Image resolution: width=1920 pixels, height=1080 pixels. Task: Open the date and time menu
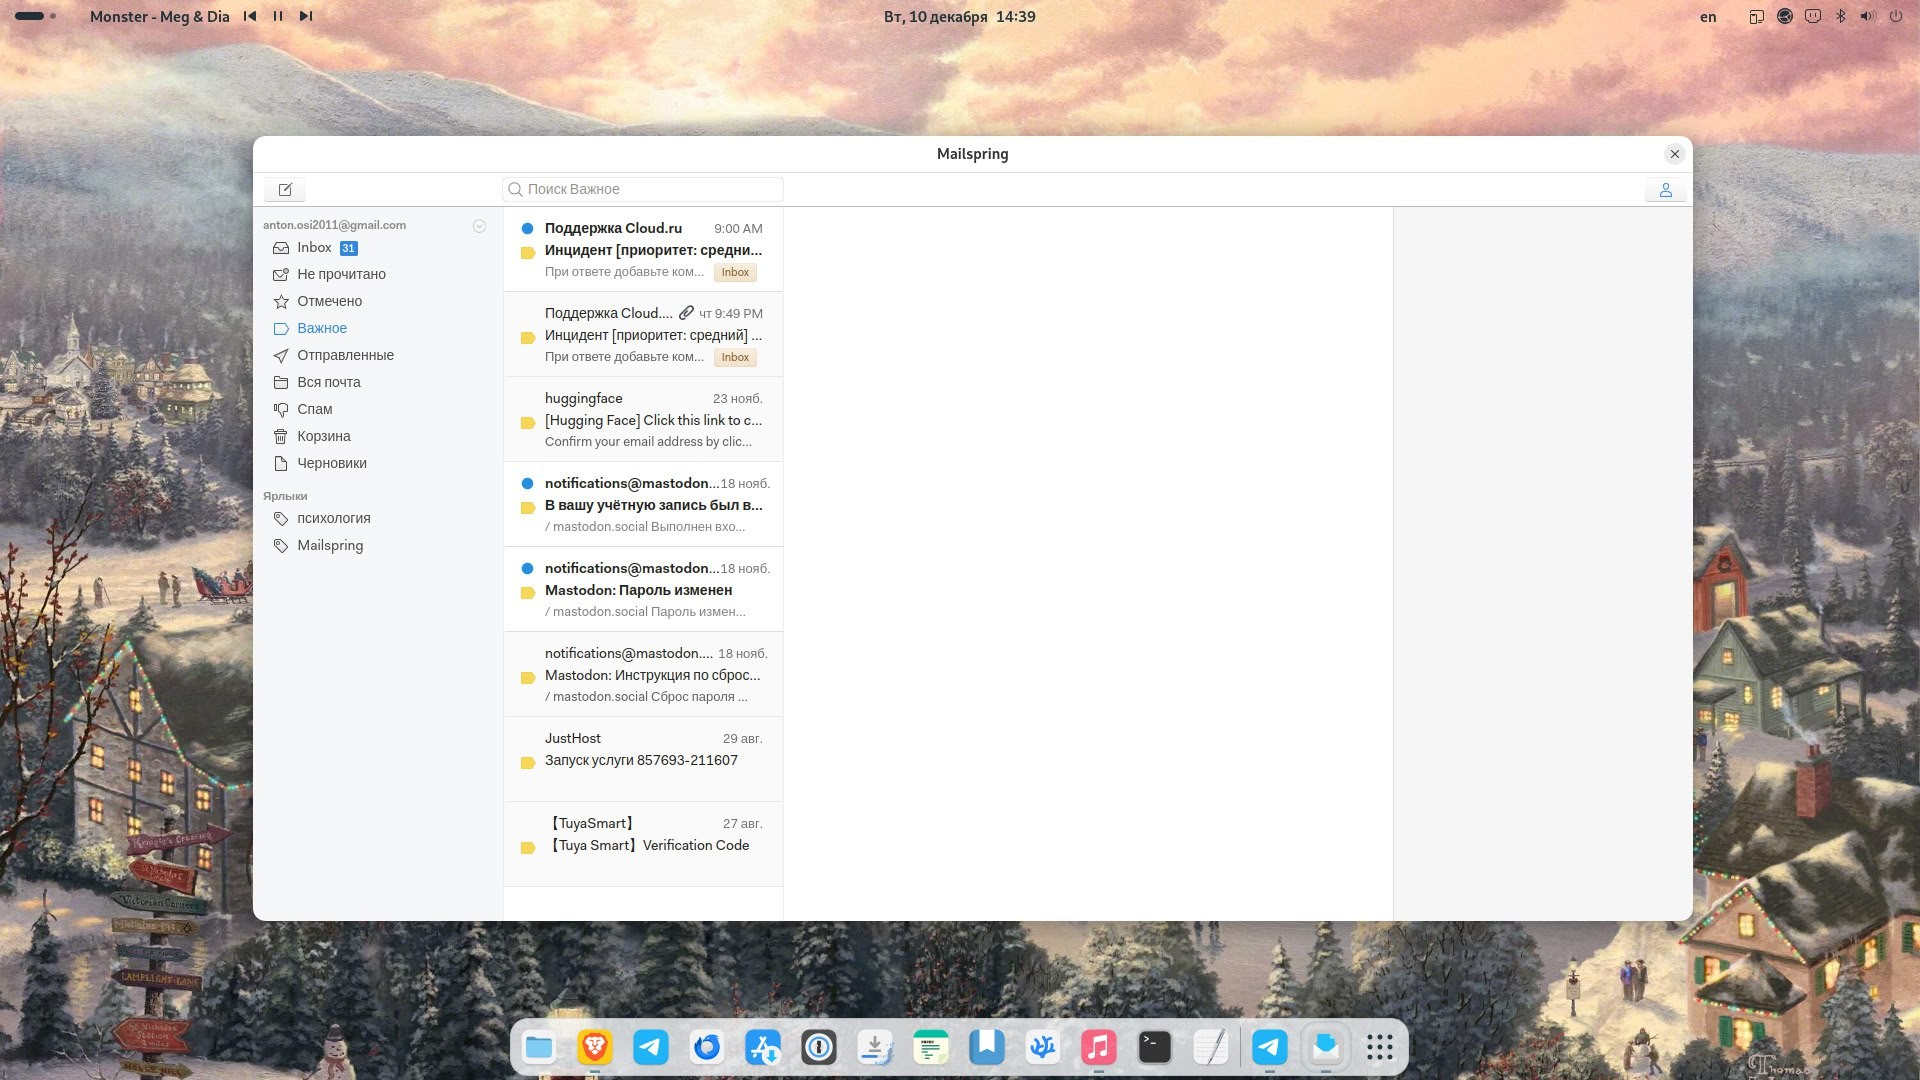pyautogui.click(x=960, y=17)
